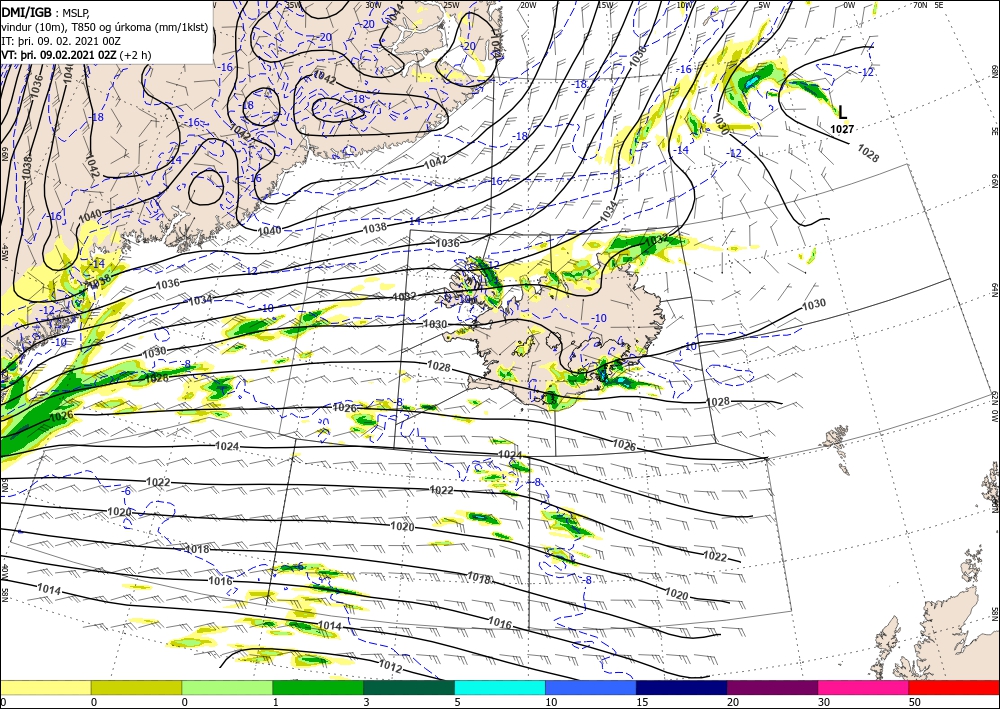Image resolution: width=1000 pixels, height=709 pixels.
Task: Click the legend scale value '3'
Action: [x=367, y=702]
